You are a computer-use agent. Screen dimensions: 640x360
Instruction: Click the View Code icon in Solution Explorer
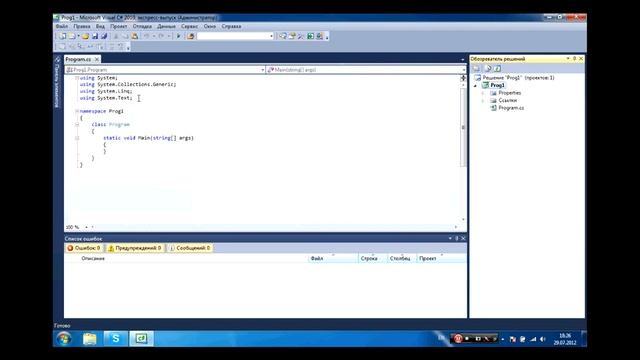[x=498, y=68]
